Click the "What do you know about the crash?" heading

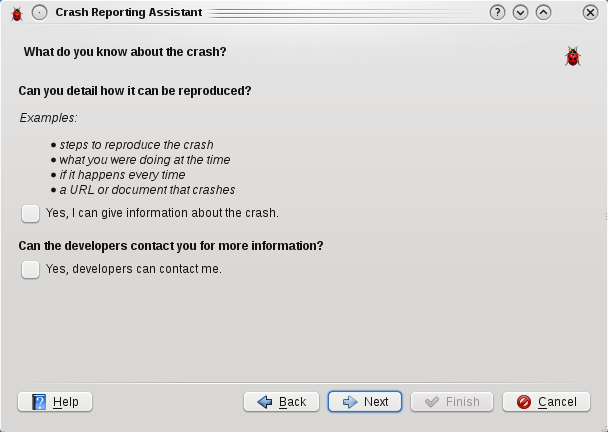pyautogui.click(x=125, y=51)
